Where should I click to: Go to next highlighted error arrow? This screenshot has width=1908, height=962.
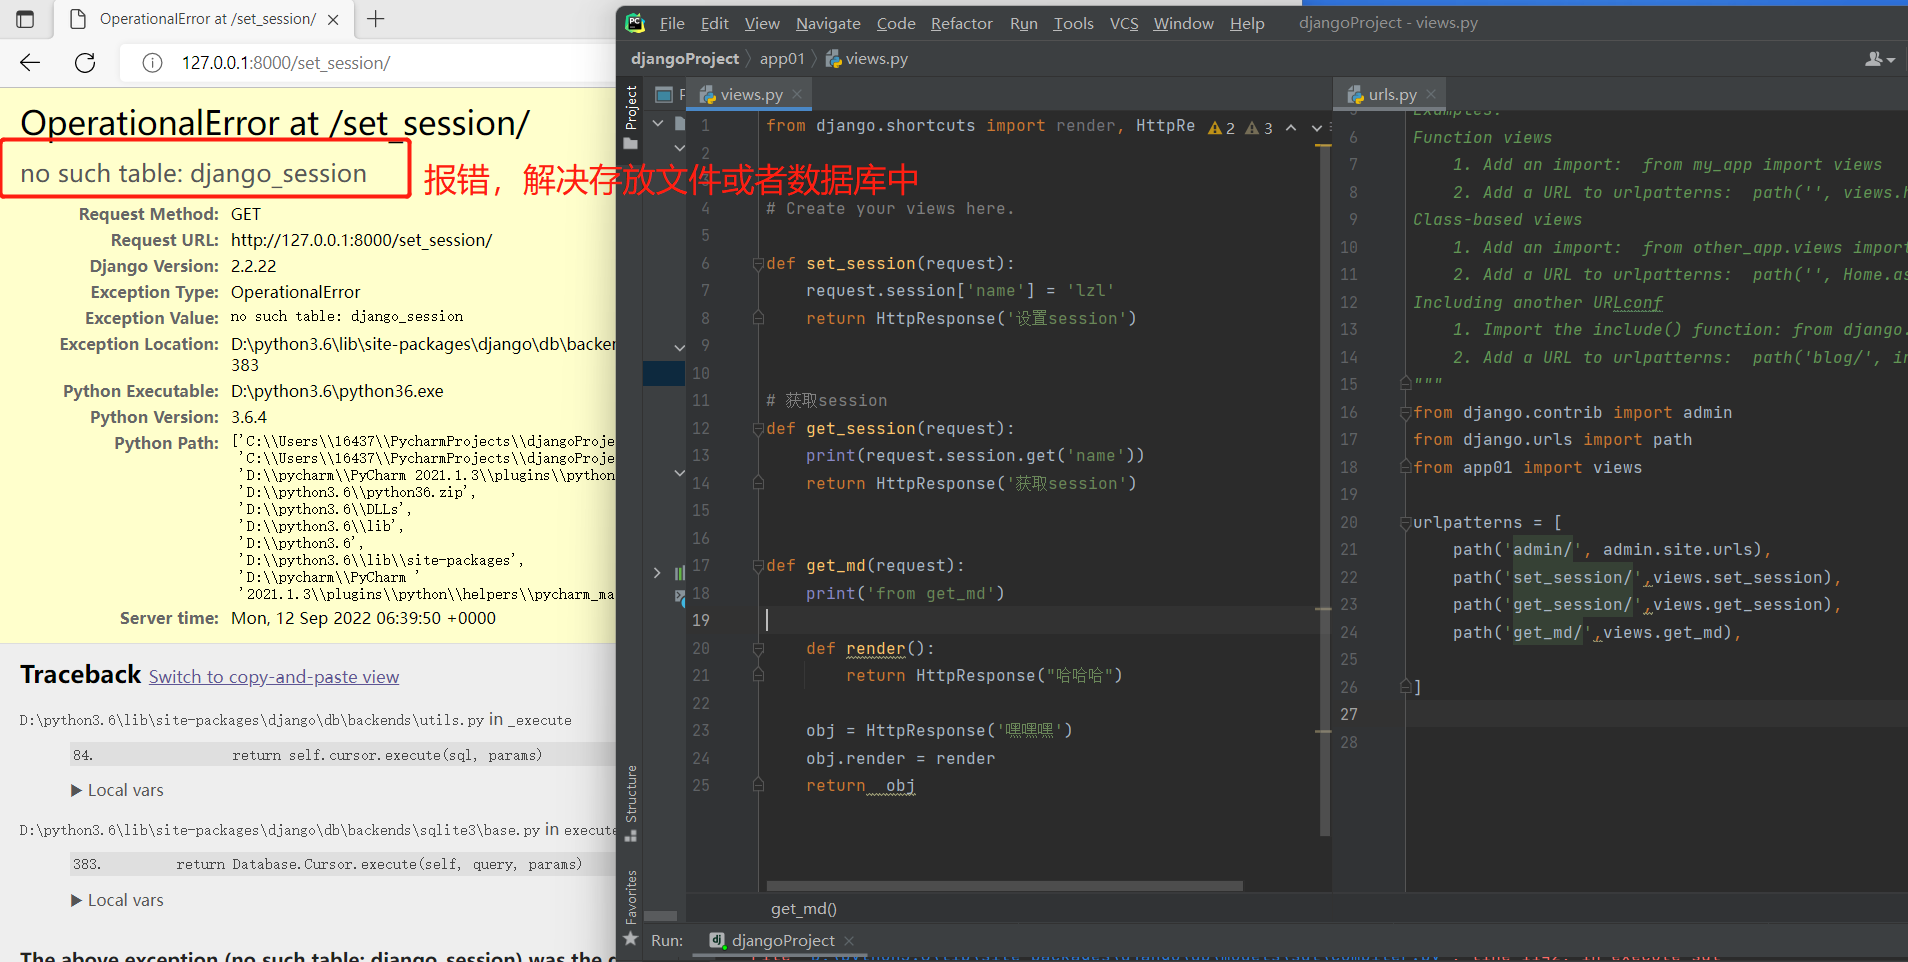(1317, 127)
